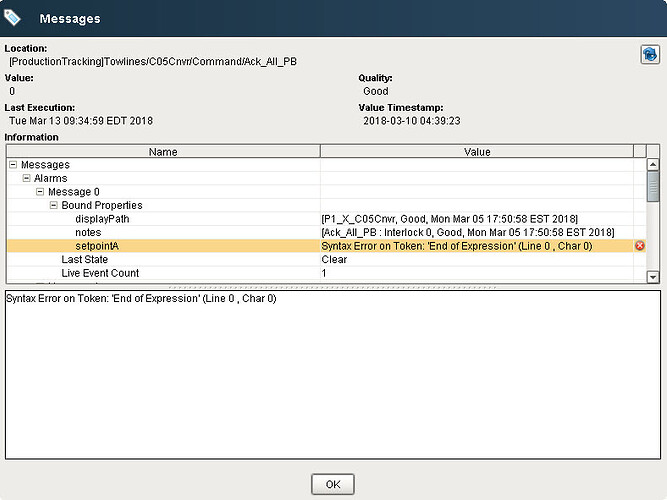The height and width of the screenshot is (500, 667).
Task: Click the Live Event Count value 1
Action: pos(324,273)
